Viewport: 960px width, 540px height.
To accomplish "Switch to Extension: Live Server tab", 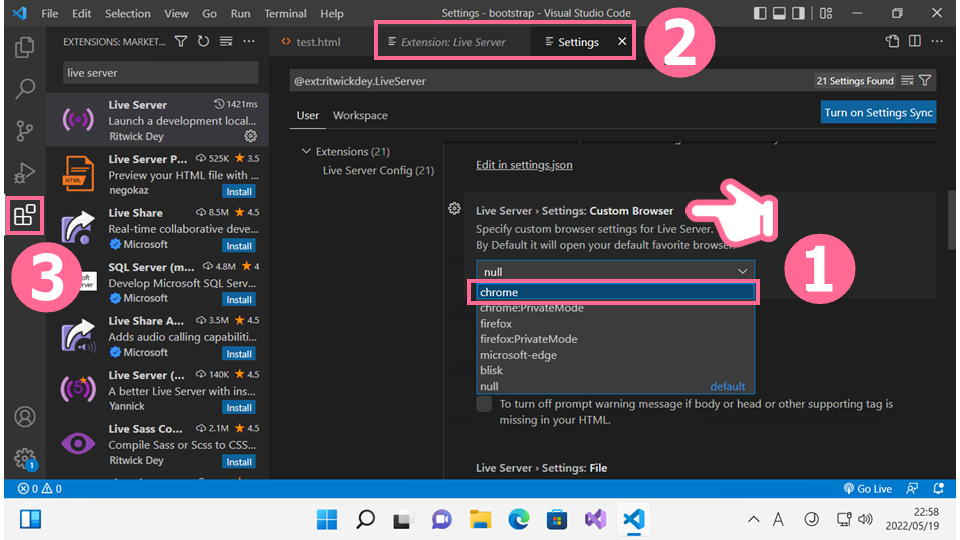I will (452, 42).
